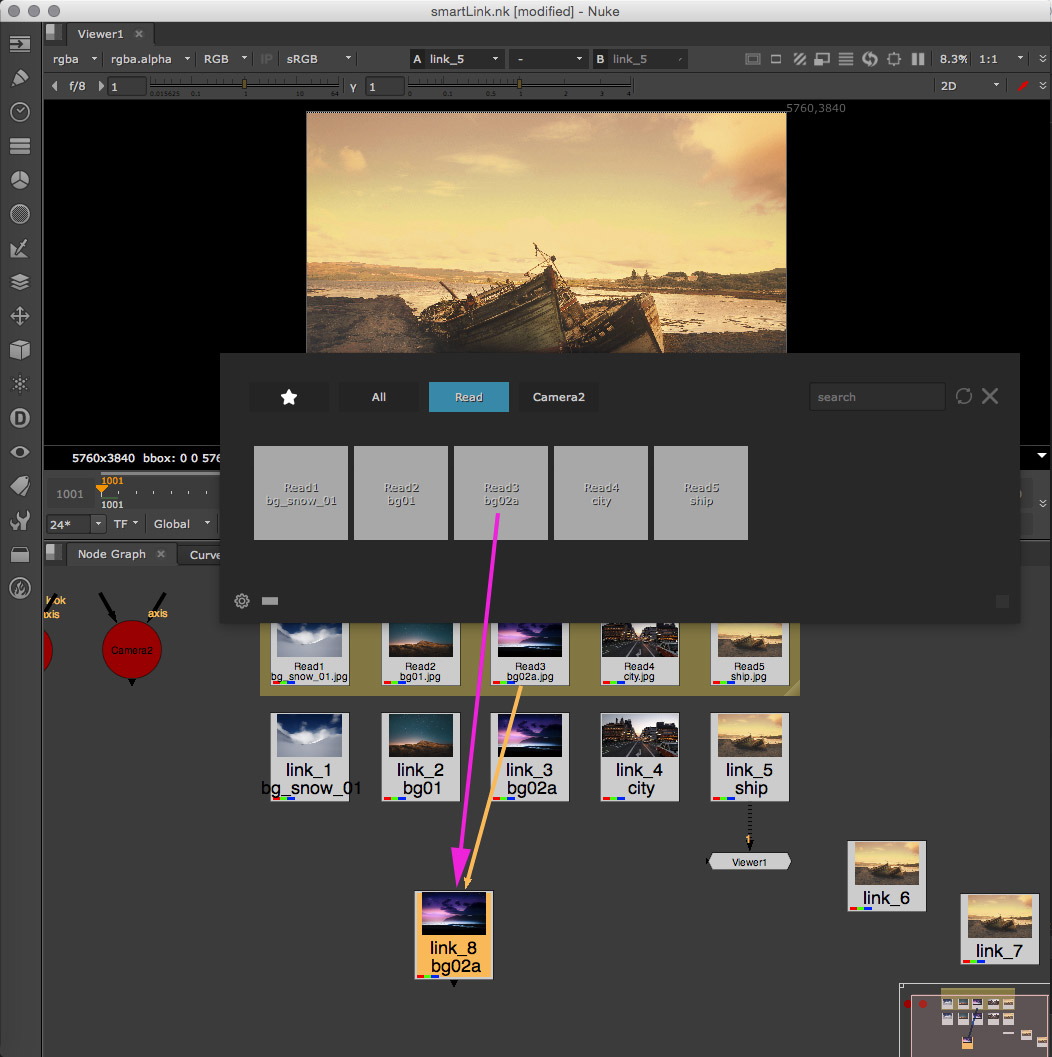Switch to the Node Graph tab

[x=111, y=554]
